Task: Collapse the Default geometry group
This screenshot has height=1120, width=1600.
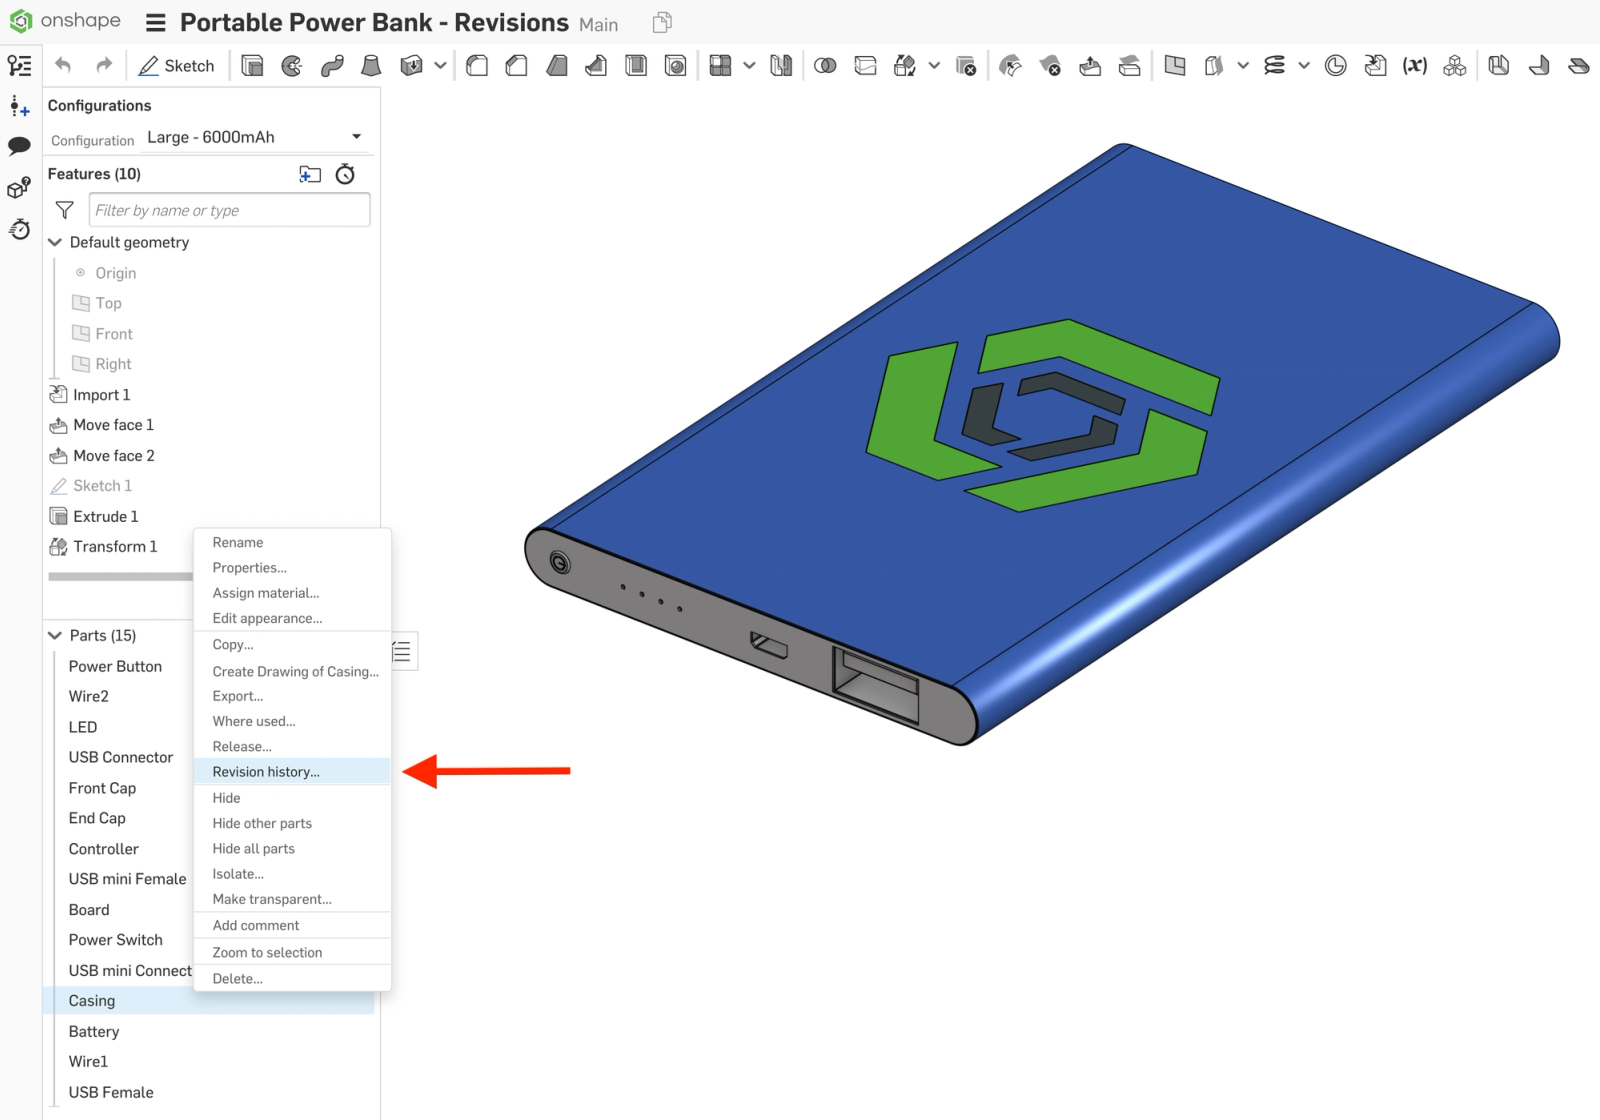Action: point(55,242)
